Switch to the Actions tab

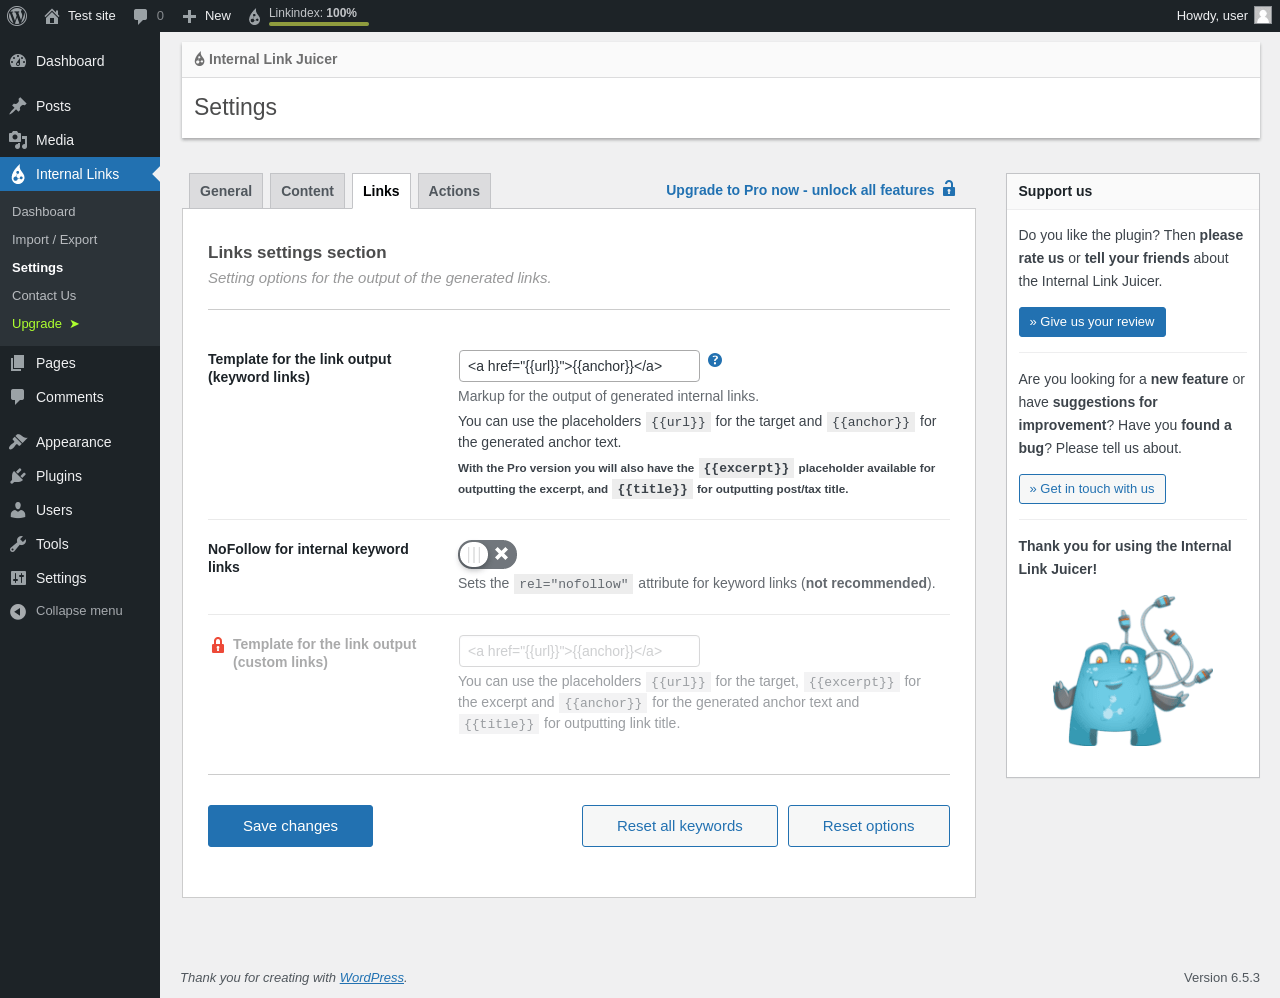tap(454, 191)
